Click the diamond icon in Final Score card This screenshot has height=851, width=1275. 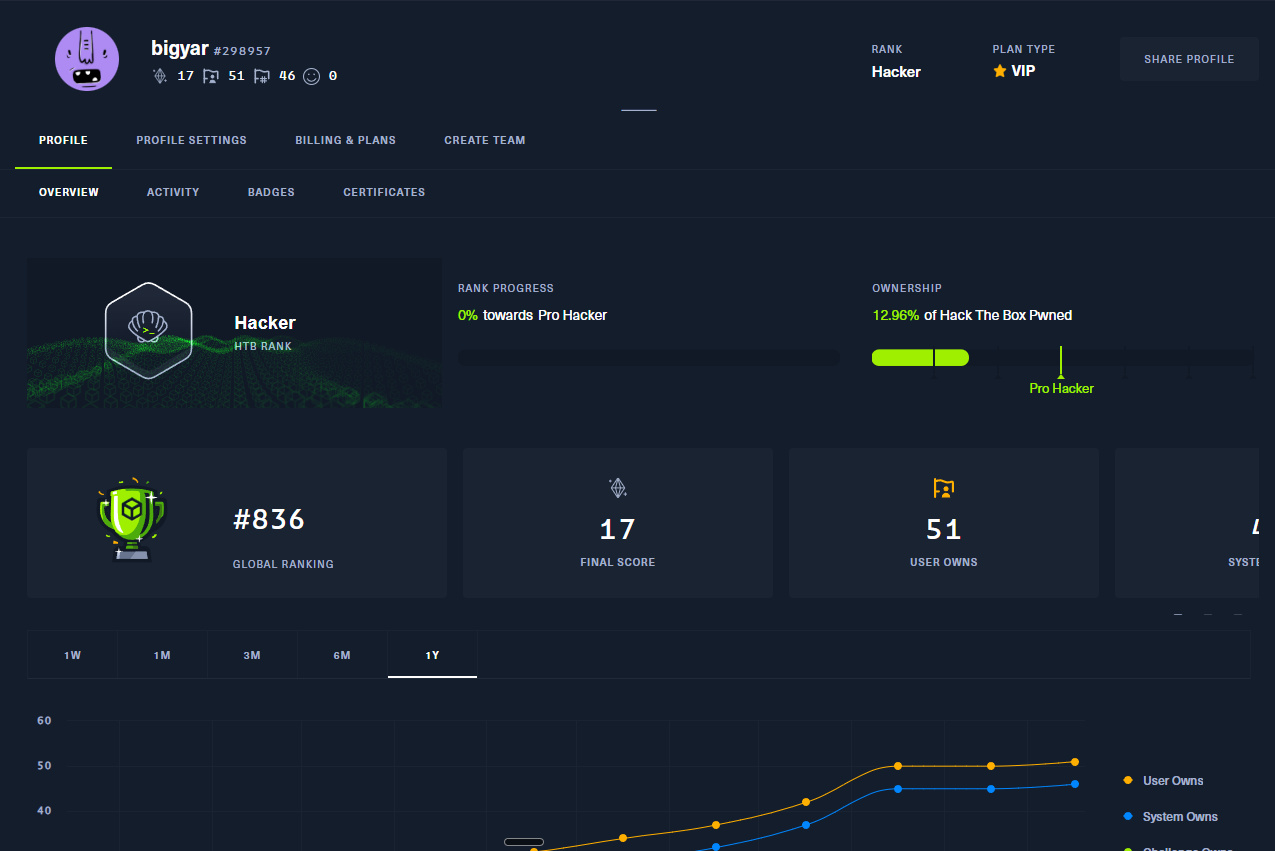coord(617,488)
